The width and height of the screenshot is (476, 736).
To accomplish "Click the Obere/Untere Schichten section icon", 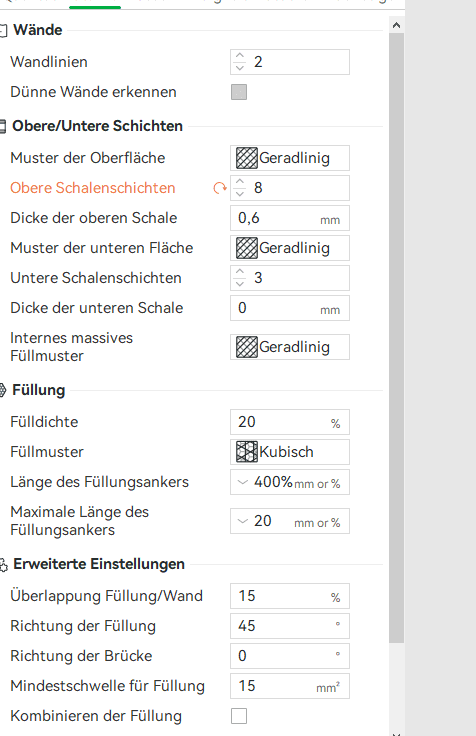I will (x=3, y=126).
